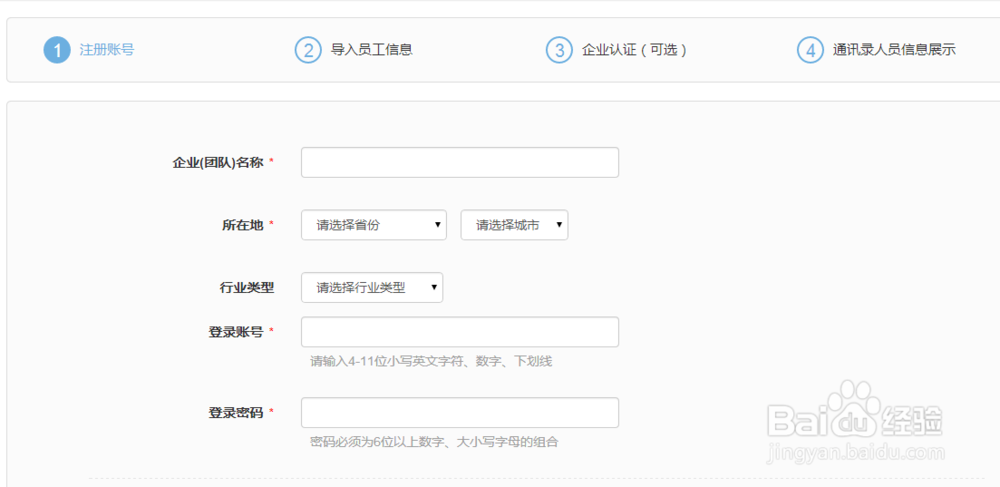
Task: Focus the 企业(团队)名称 input field
Action: [460, 163]
